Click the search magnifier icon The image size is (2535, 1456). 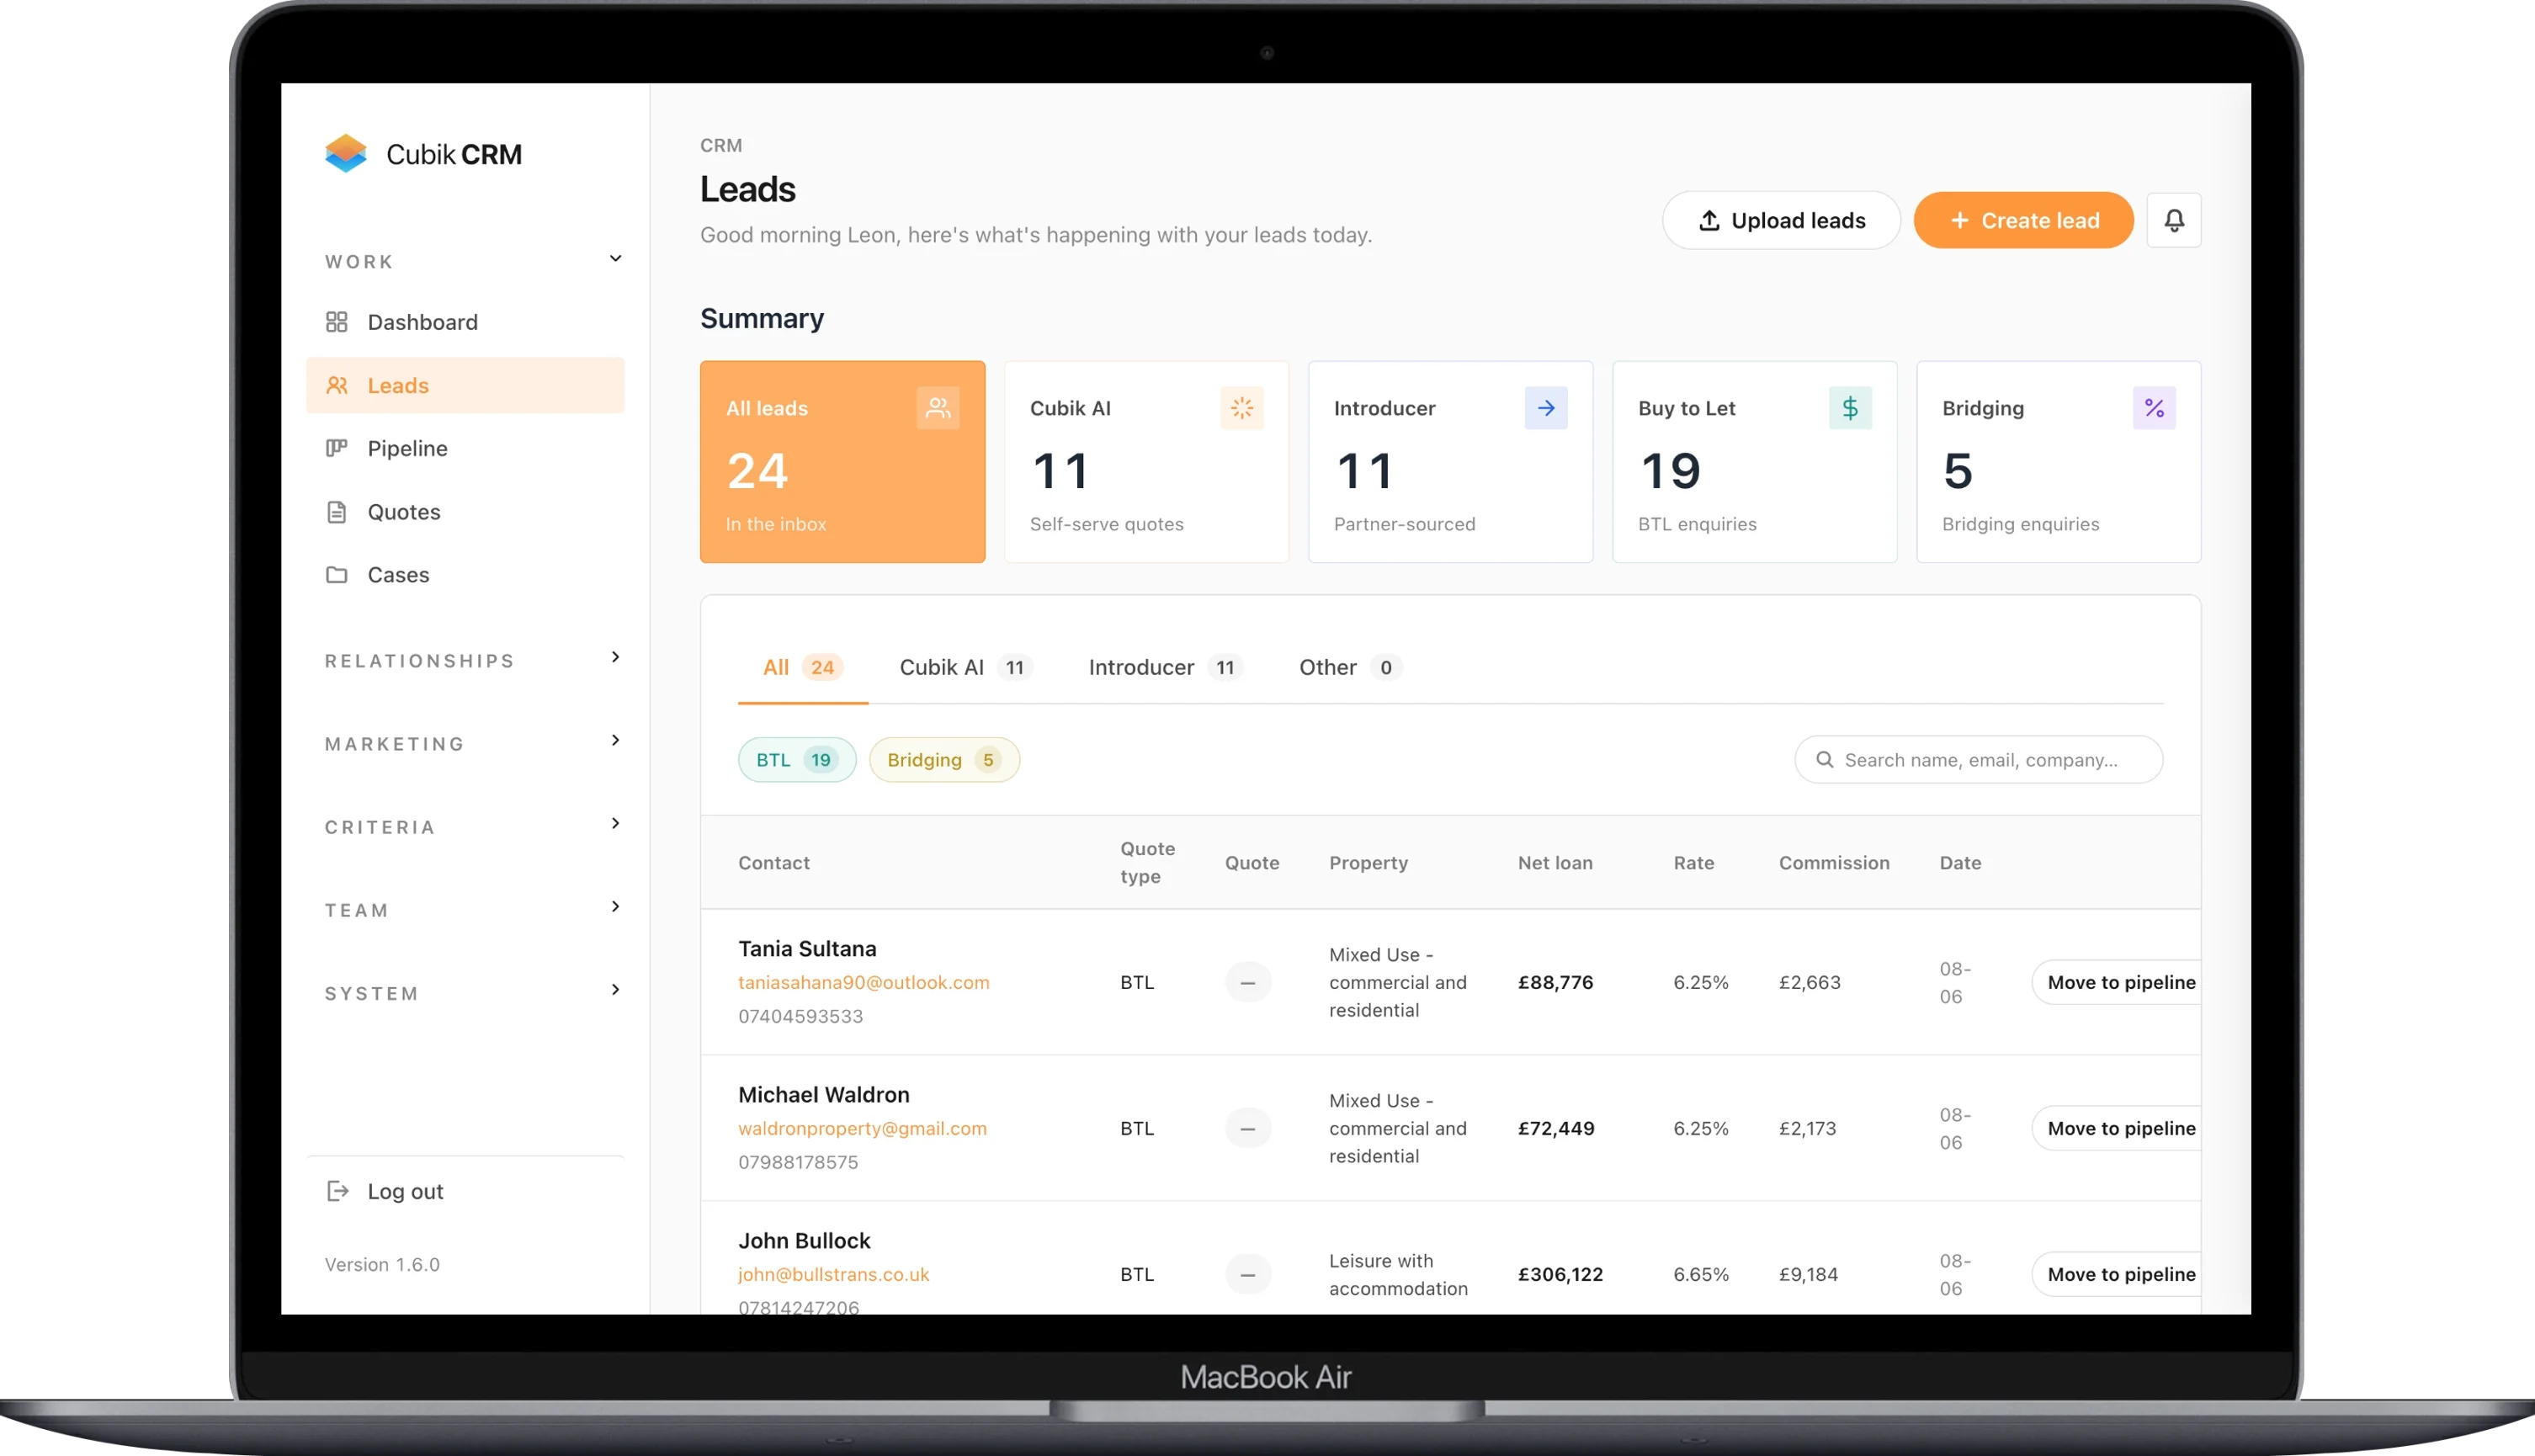(x=1825, y=760)
